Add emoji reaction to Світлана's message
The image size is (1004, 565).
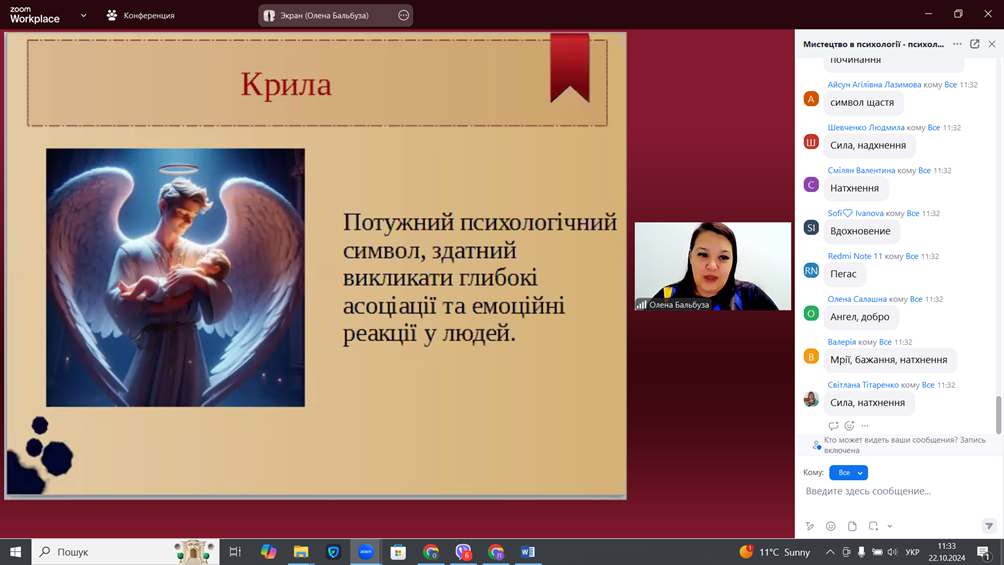pyautogui.click(x=849, y=426)
